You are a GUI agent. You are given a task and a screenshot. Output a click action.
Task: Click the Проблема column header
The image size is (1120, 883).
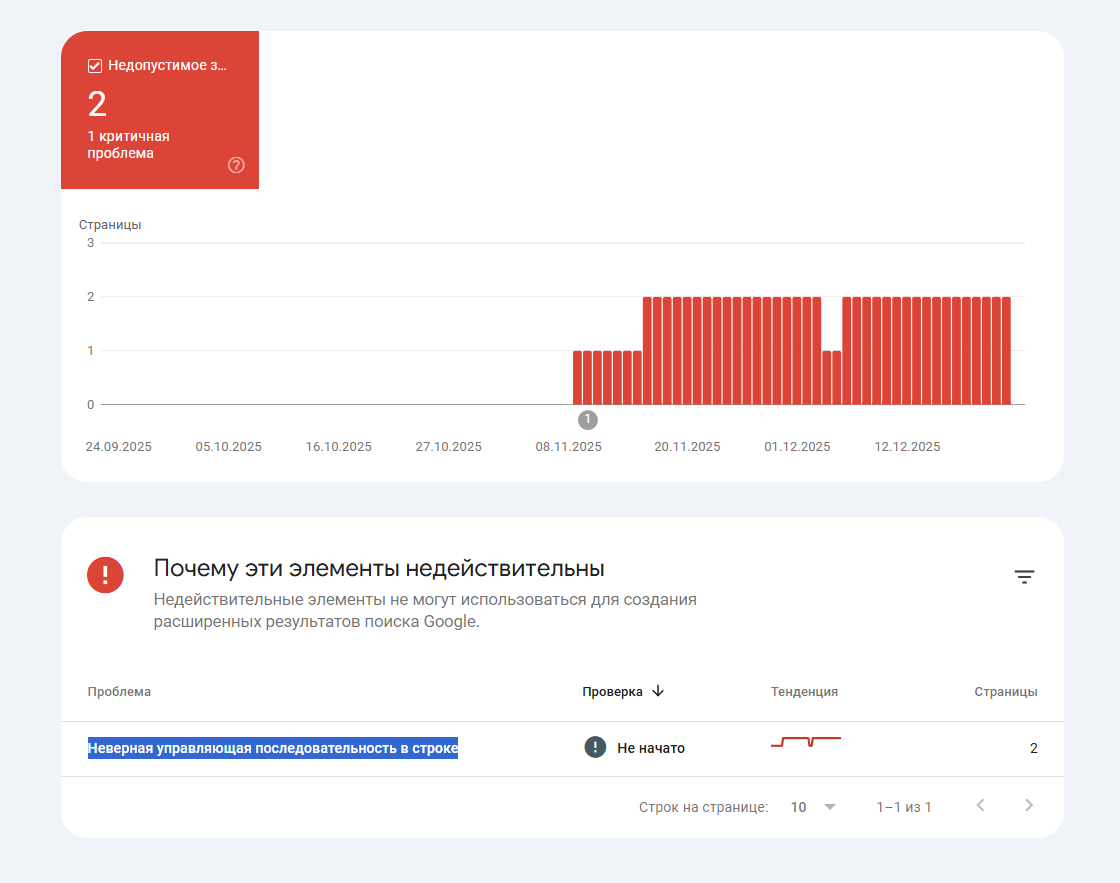pyautogui.click(x=119, y=692)
